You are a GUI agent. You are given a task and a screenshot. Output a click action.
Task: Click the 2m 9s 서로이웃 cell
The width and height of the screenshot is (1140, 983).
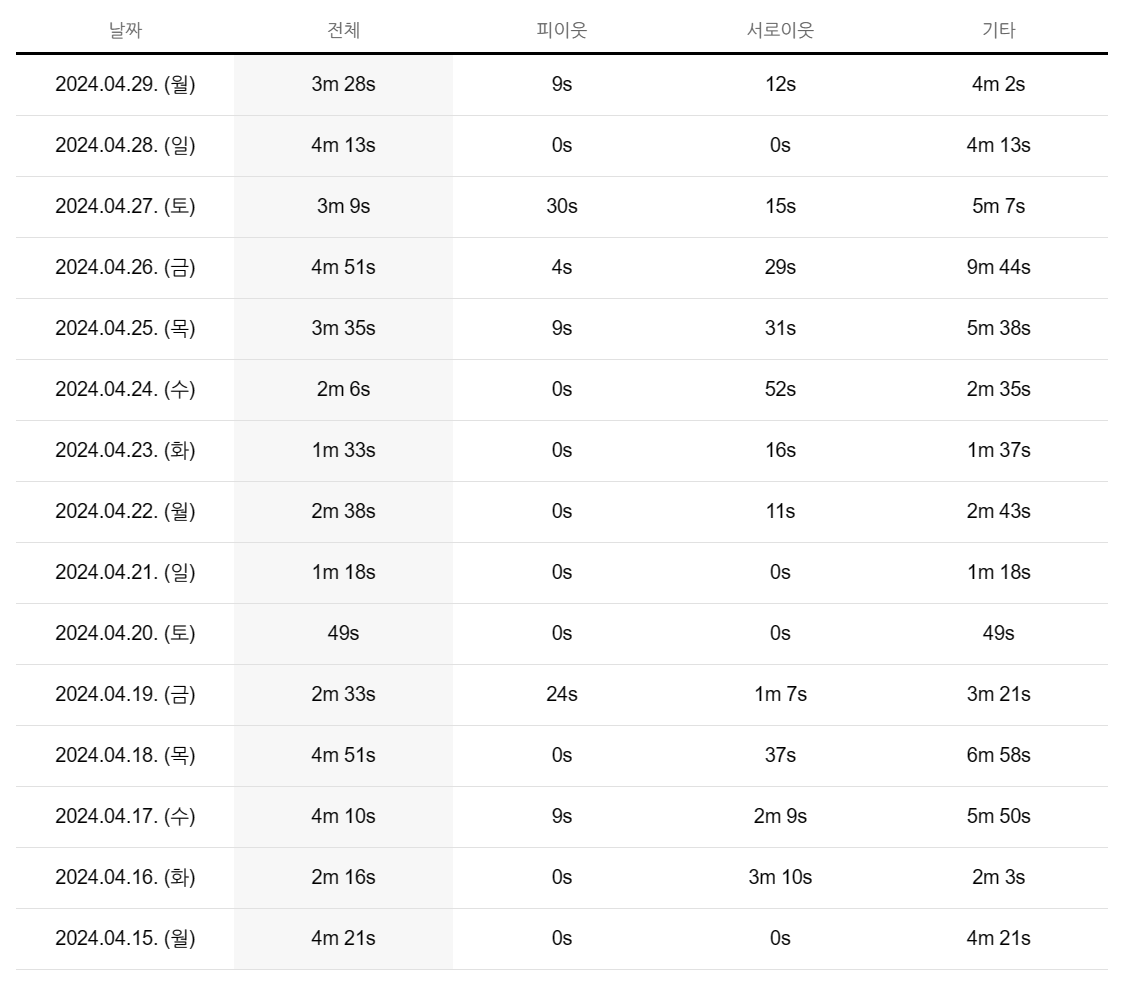tap(780, 817)
